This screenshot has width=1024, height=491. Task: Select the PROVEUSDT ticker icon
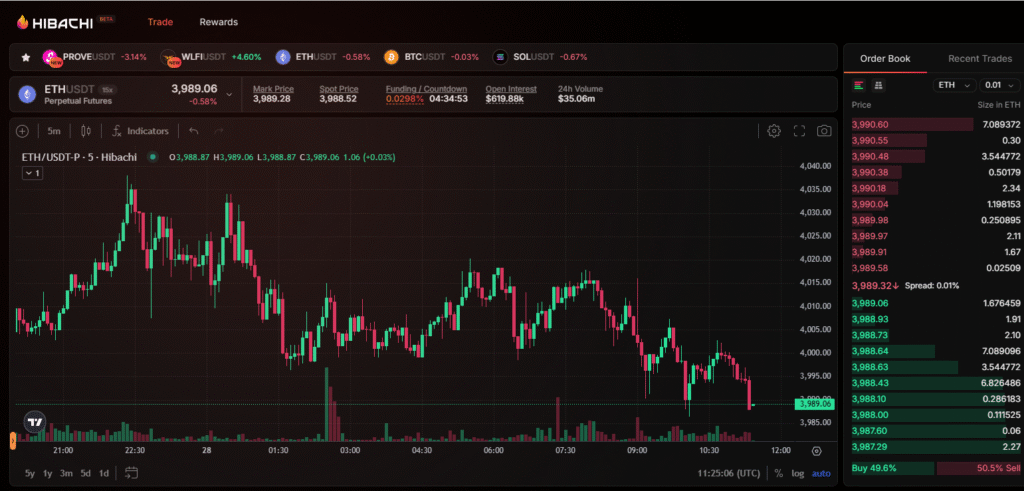coord(50,57)
